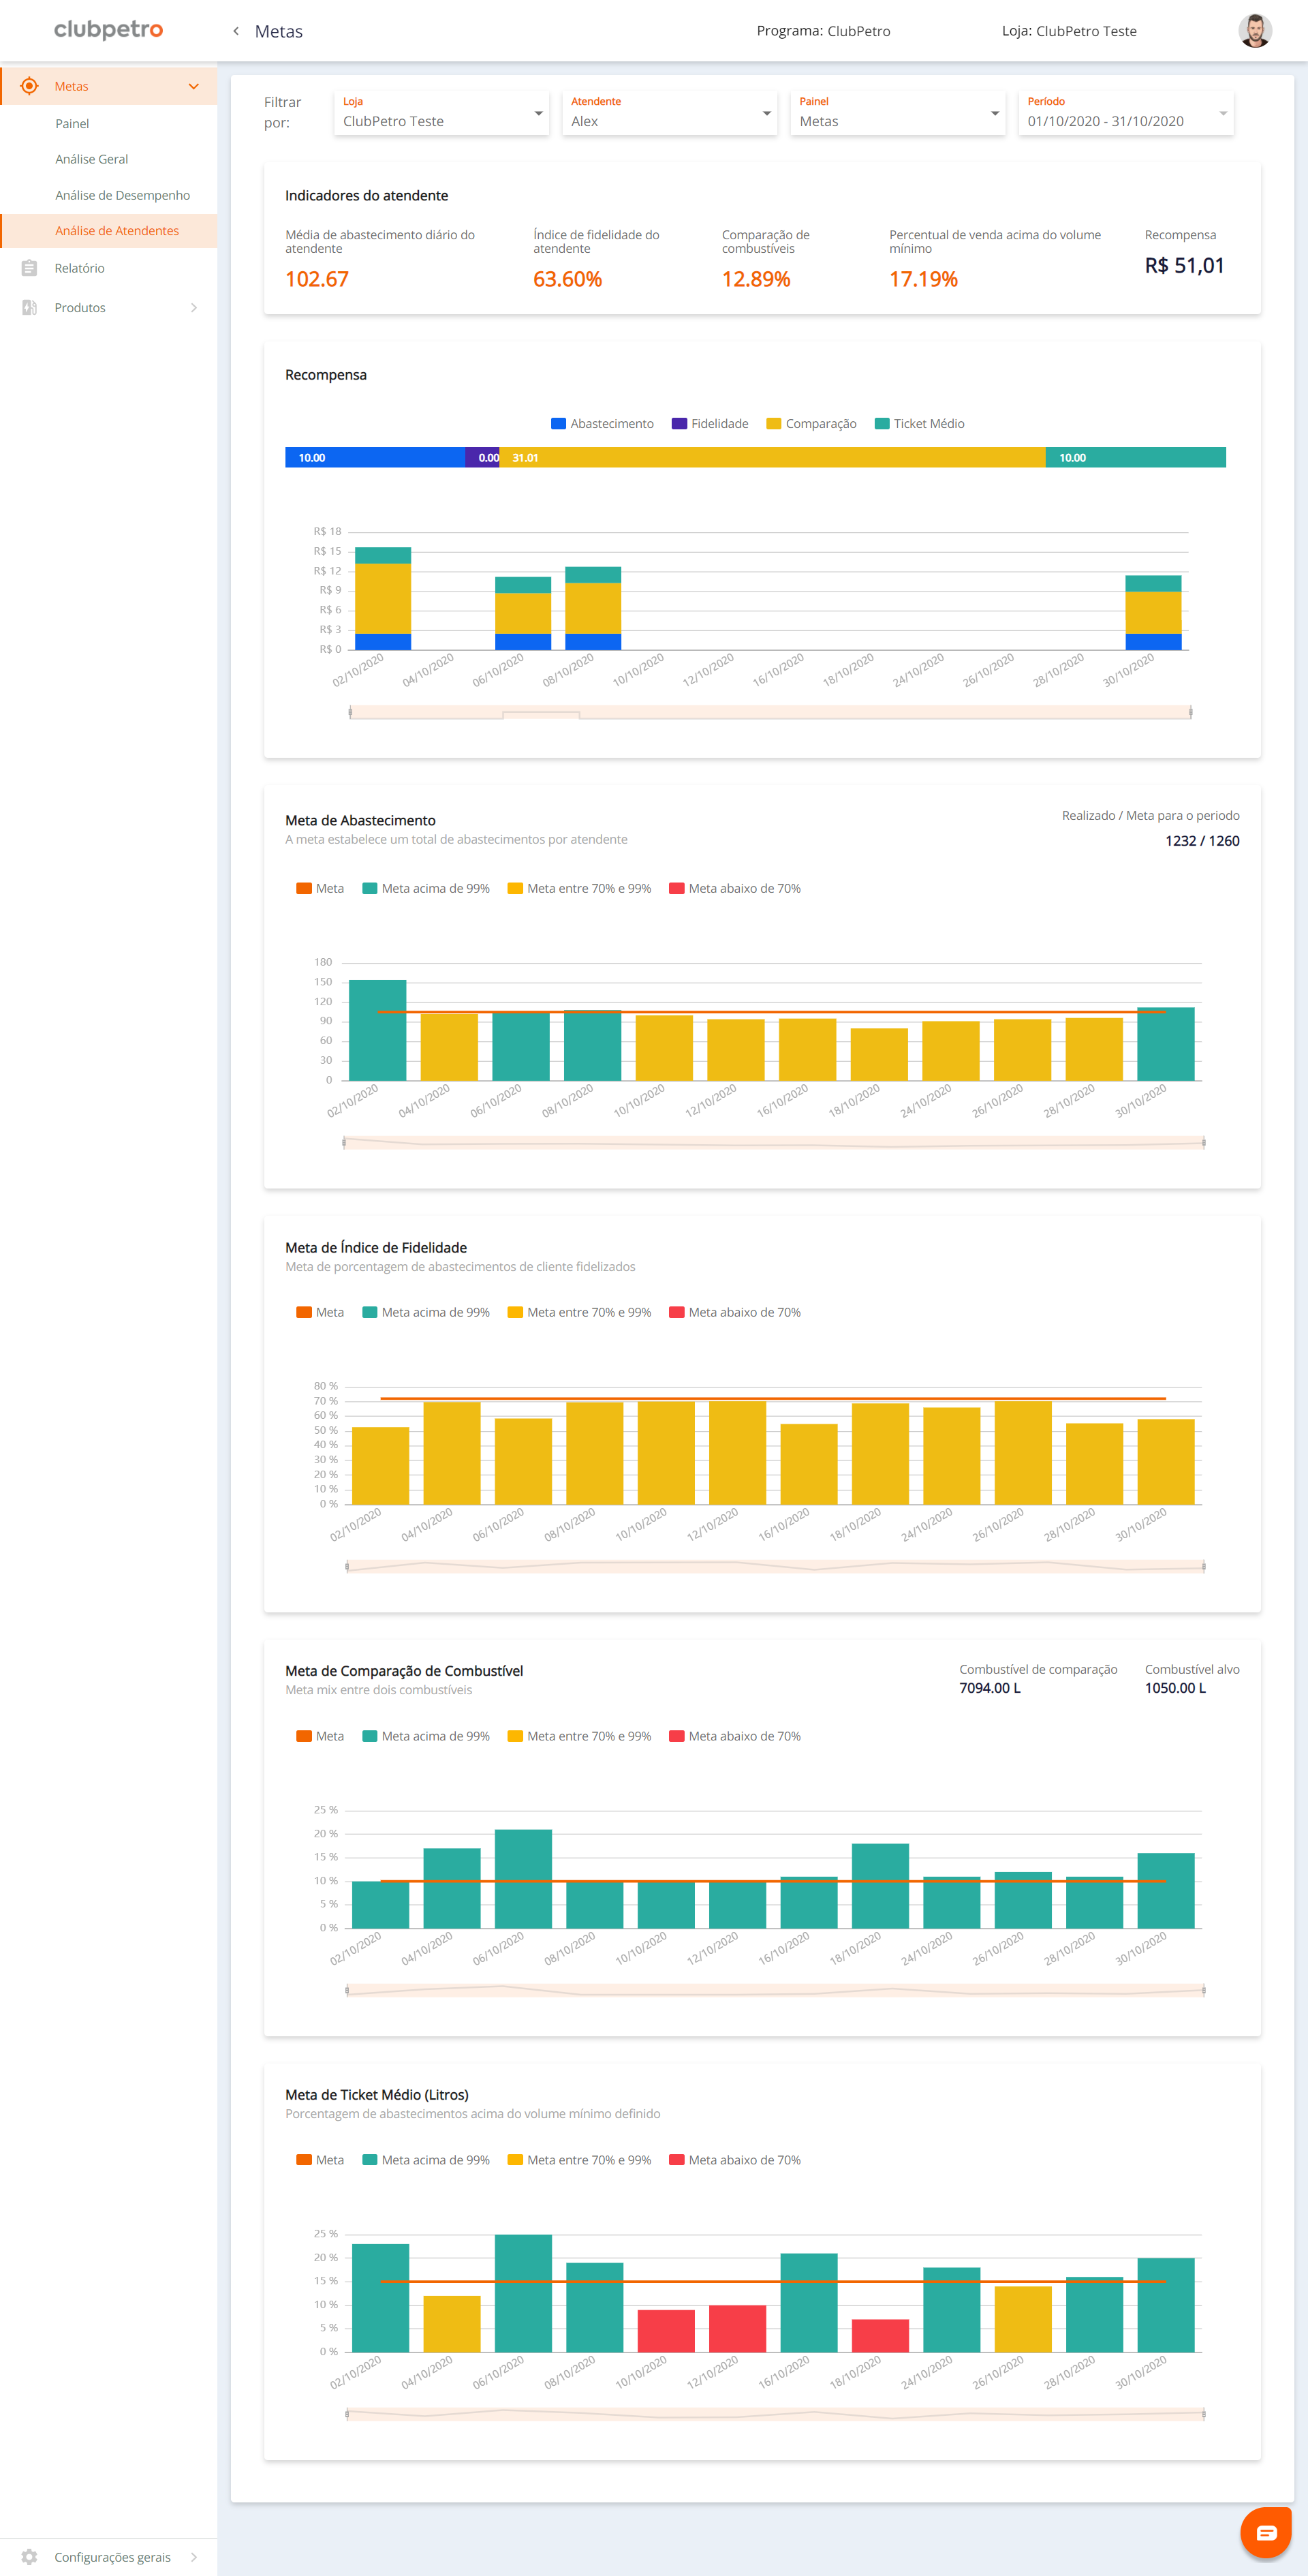Click the back arrow beside Metas title

pyautogui.click(x=236, y=31)
